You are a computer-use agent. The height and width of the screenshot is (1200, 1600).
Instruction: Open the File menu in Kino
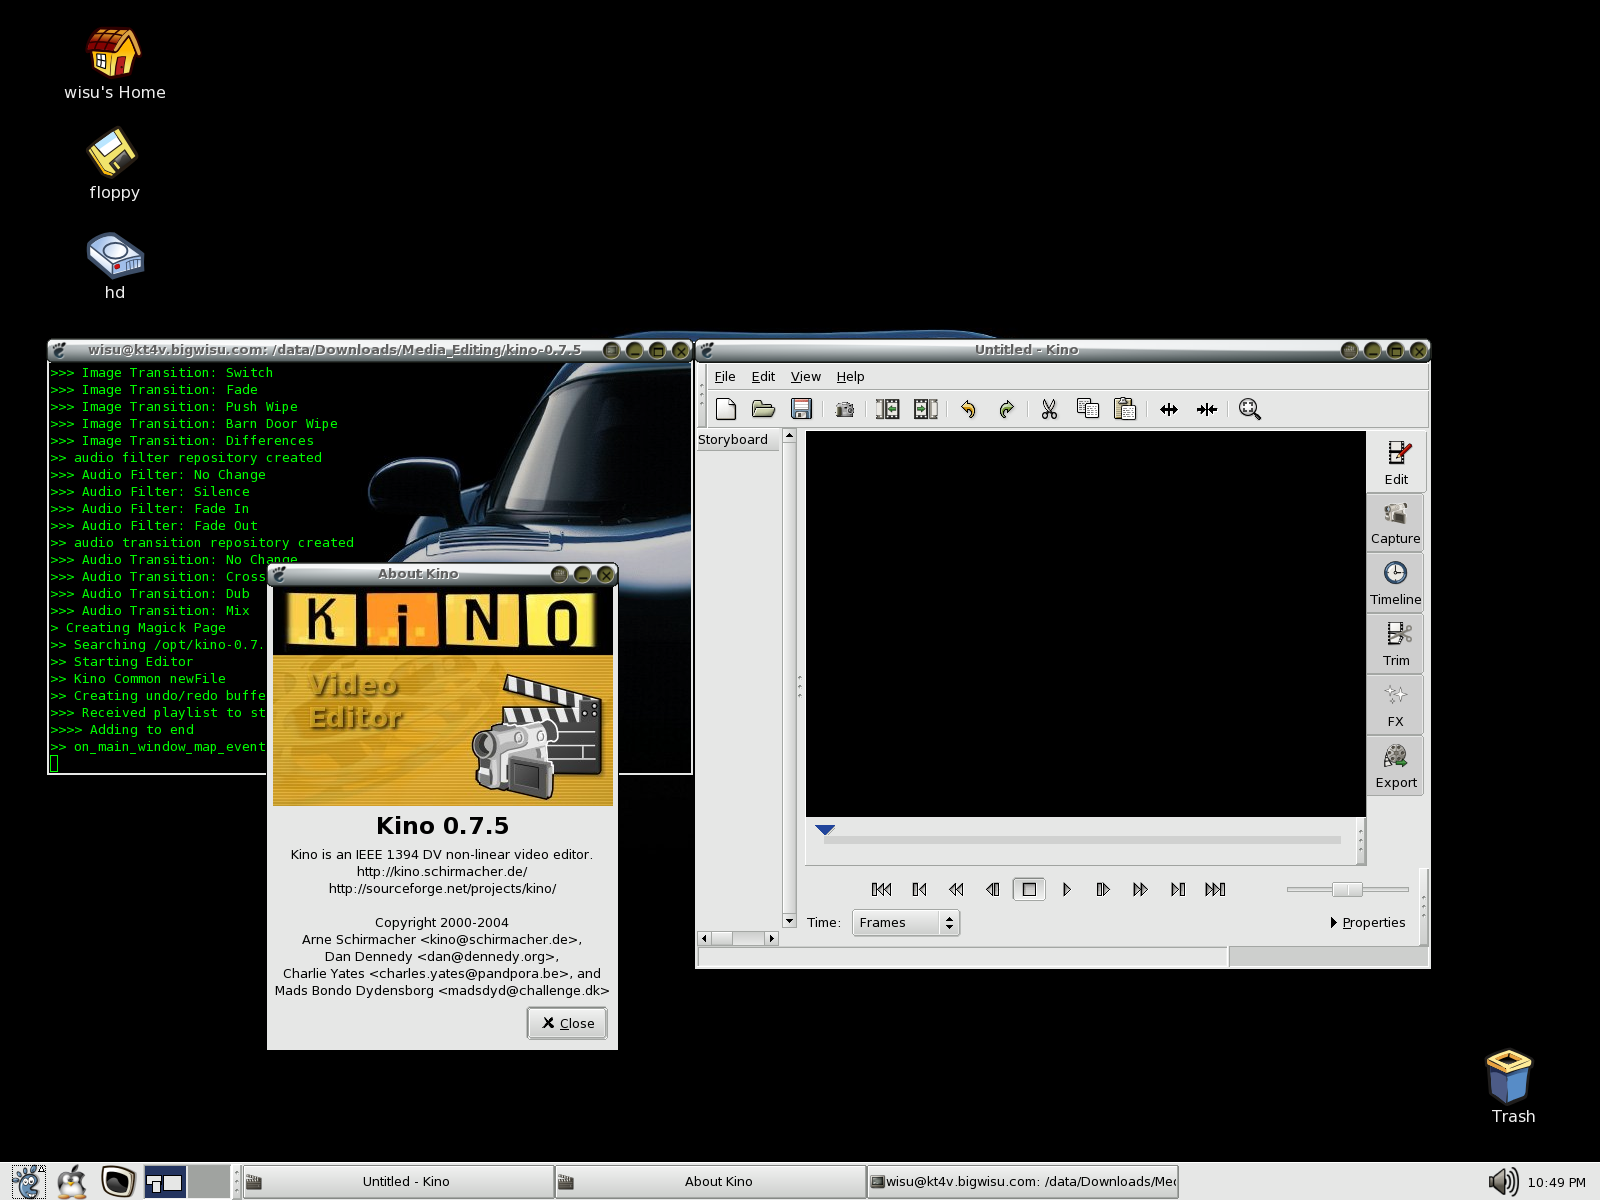click(x=725, y=377)
